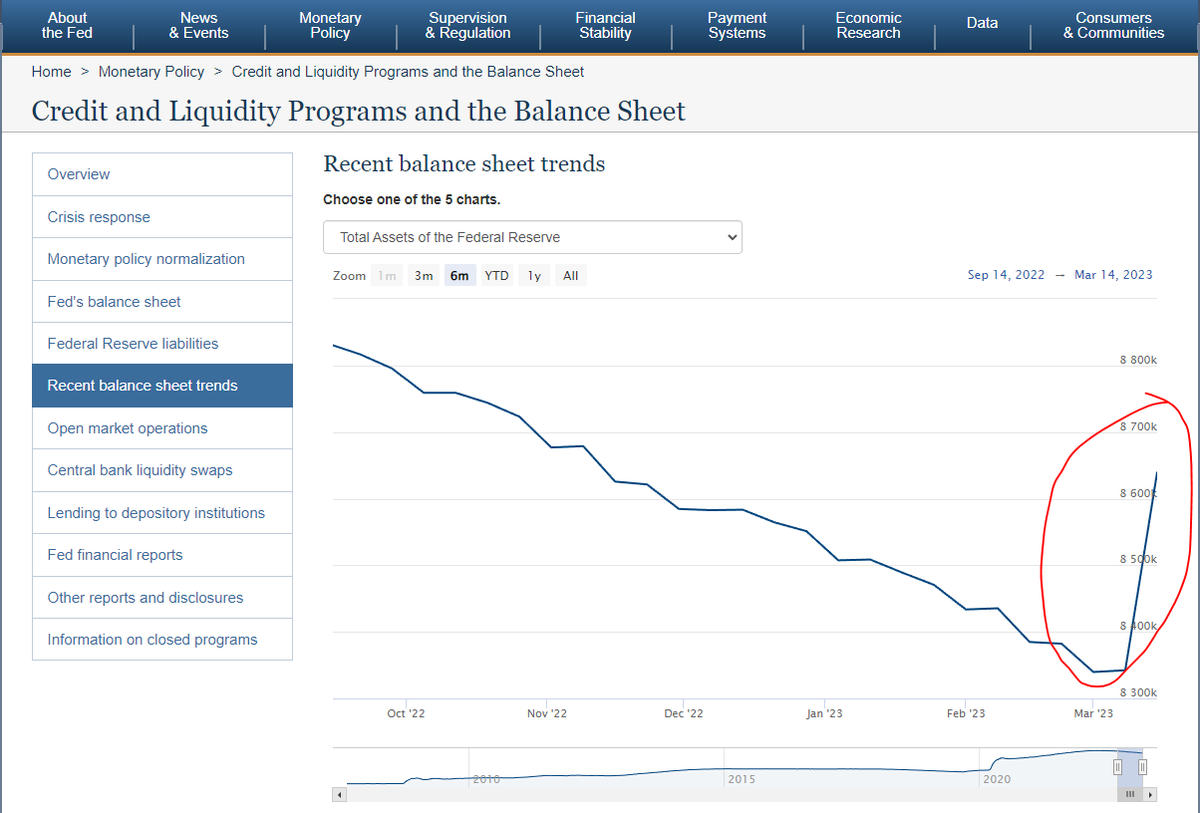Open the Consumers & Communities menu
The height and width of the screenshot is (813, 1200).
coord(1113,26)
